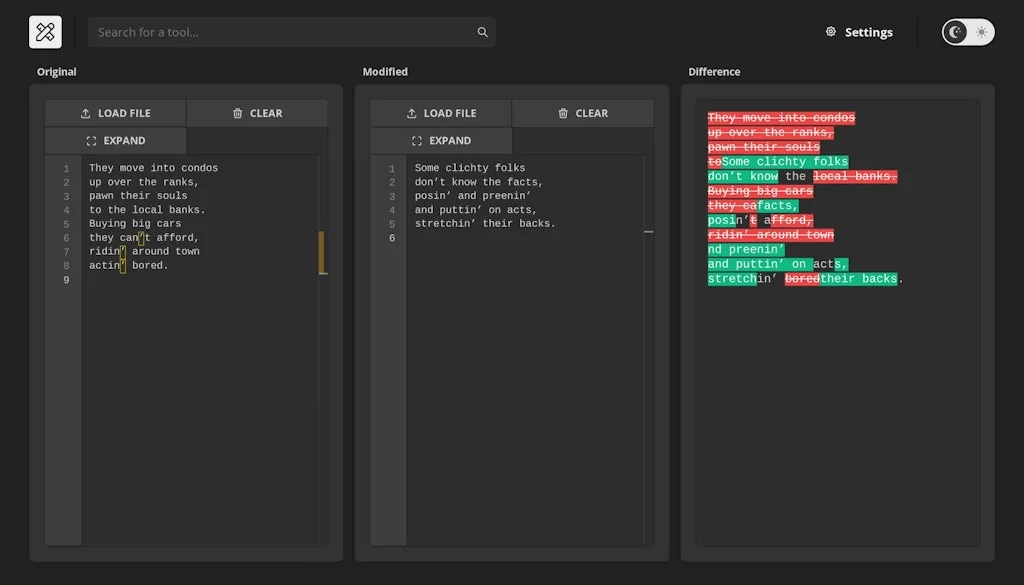Click line 'stretchin’ their backs.' in Modified

coord(485,224)
